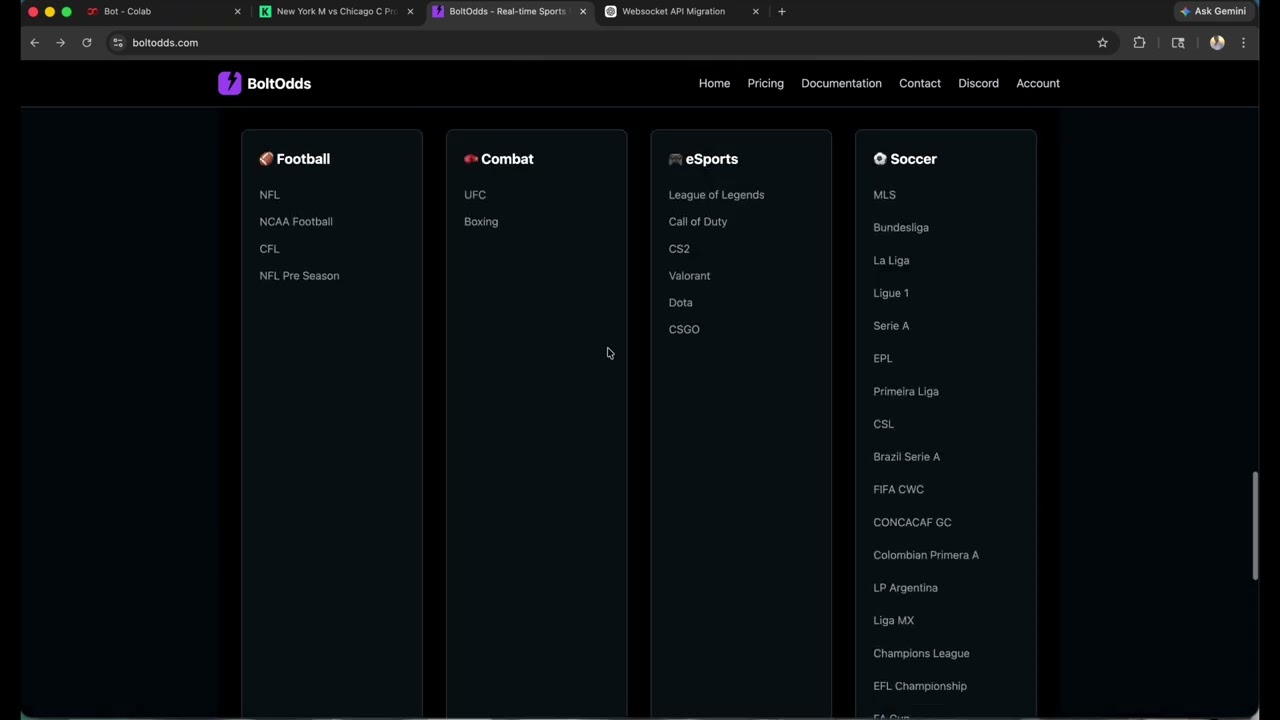
Task: Click the side panel icon in toolbar
Action: pyautogui.click(x=1178, y=43)
